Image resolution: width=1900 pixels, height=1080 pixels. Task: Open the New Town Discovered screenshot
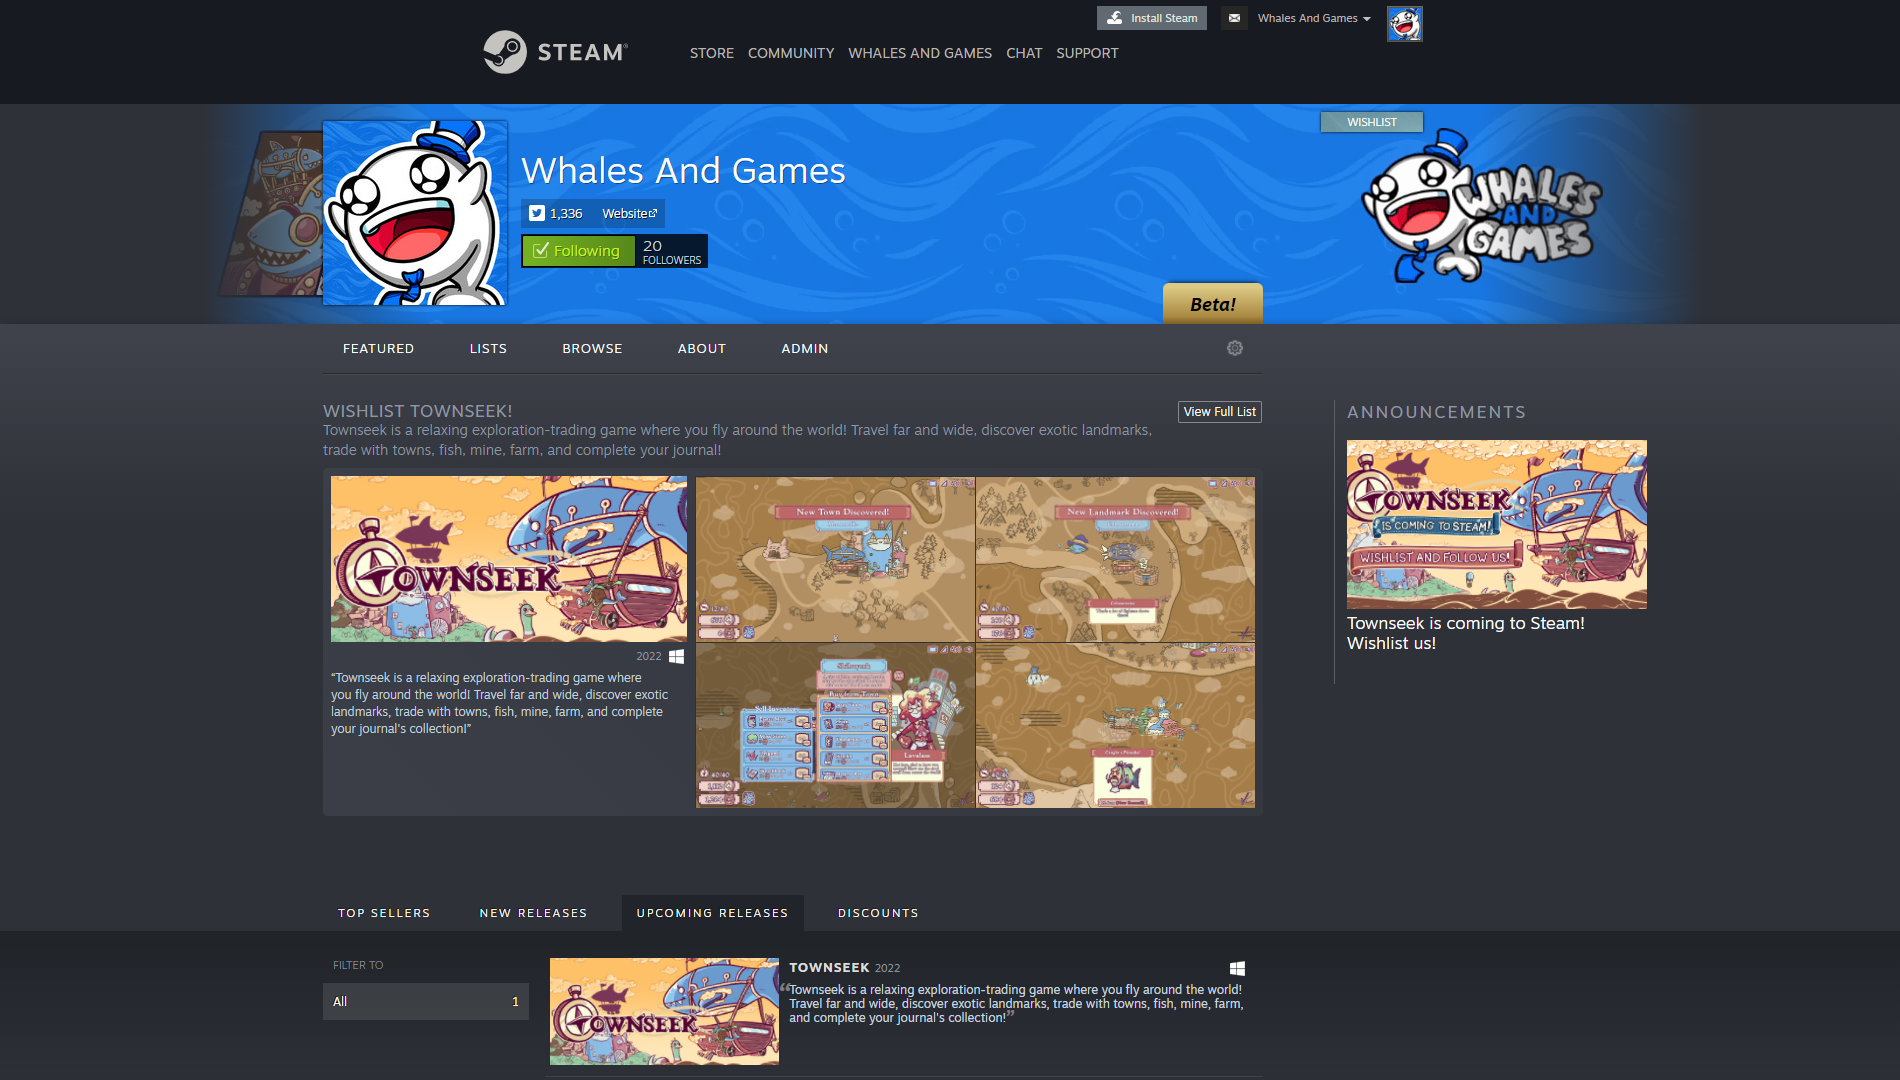click(x=835, y=559)
